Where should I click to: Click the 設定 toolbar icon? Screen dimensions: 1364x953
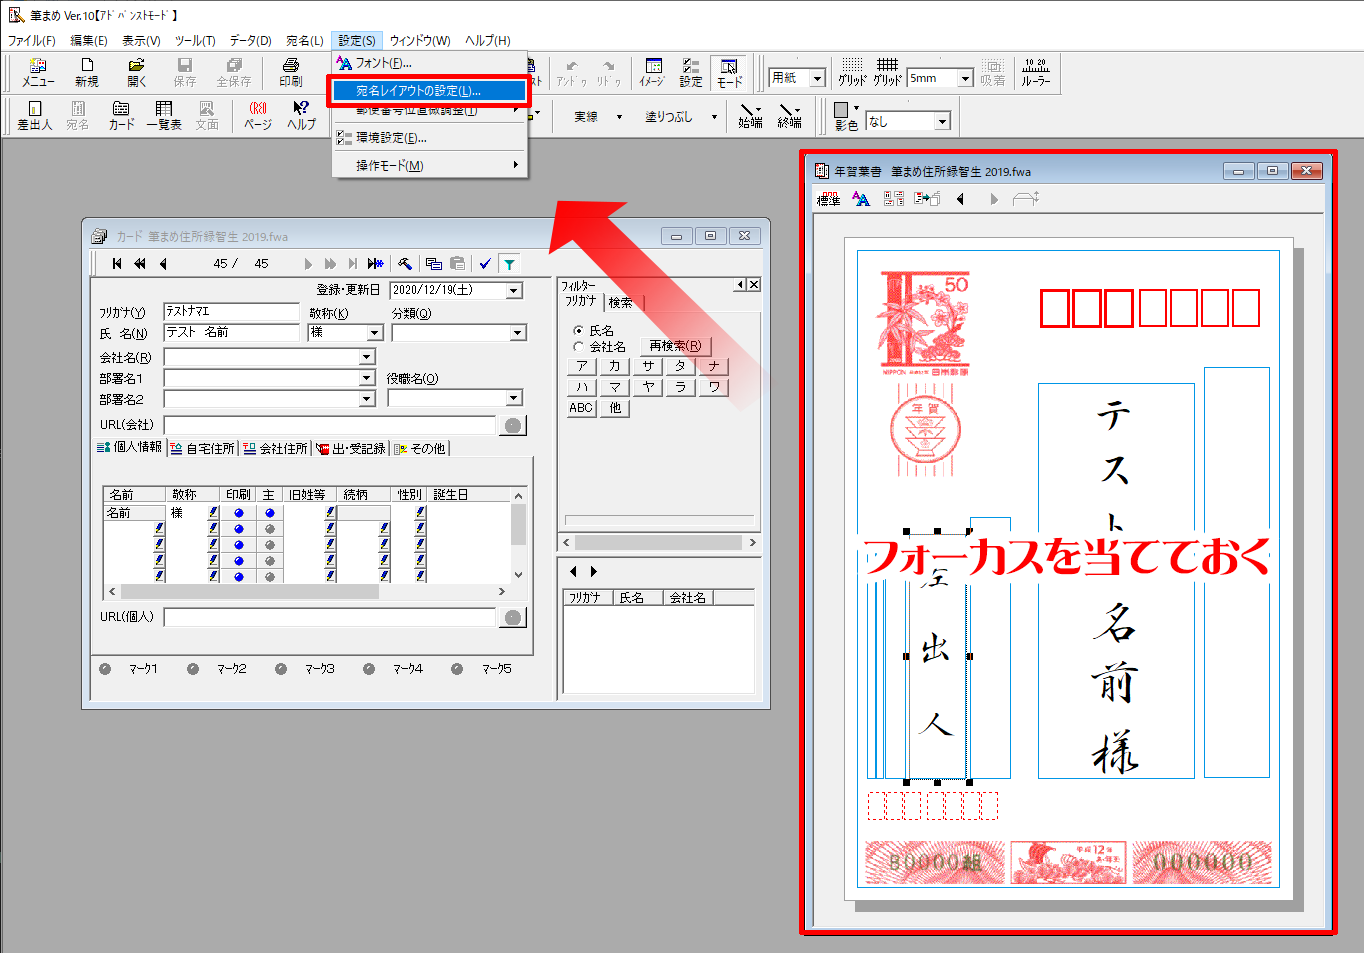691,72
